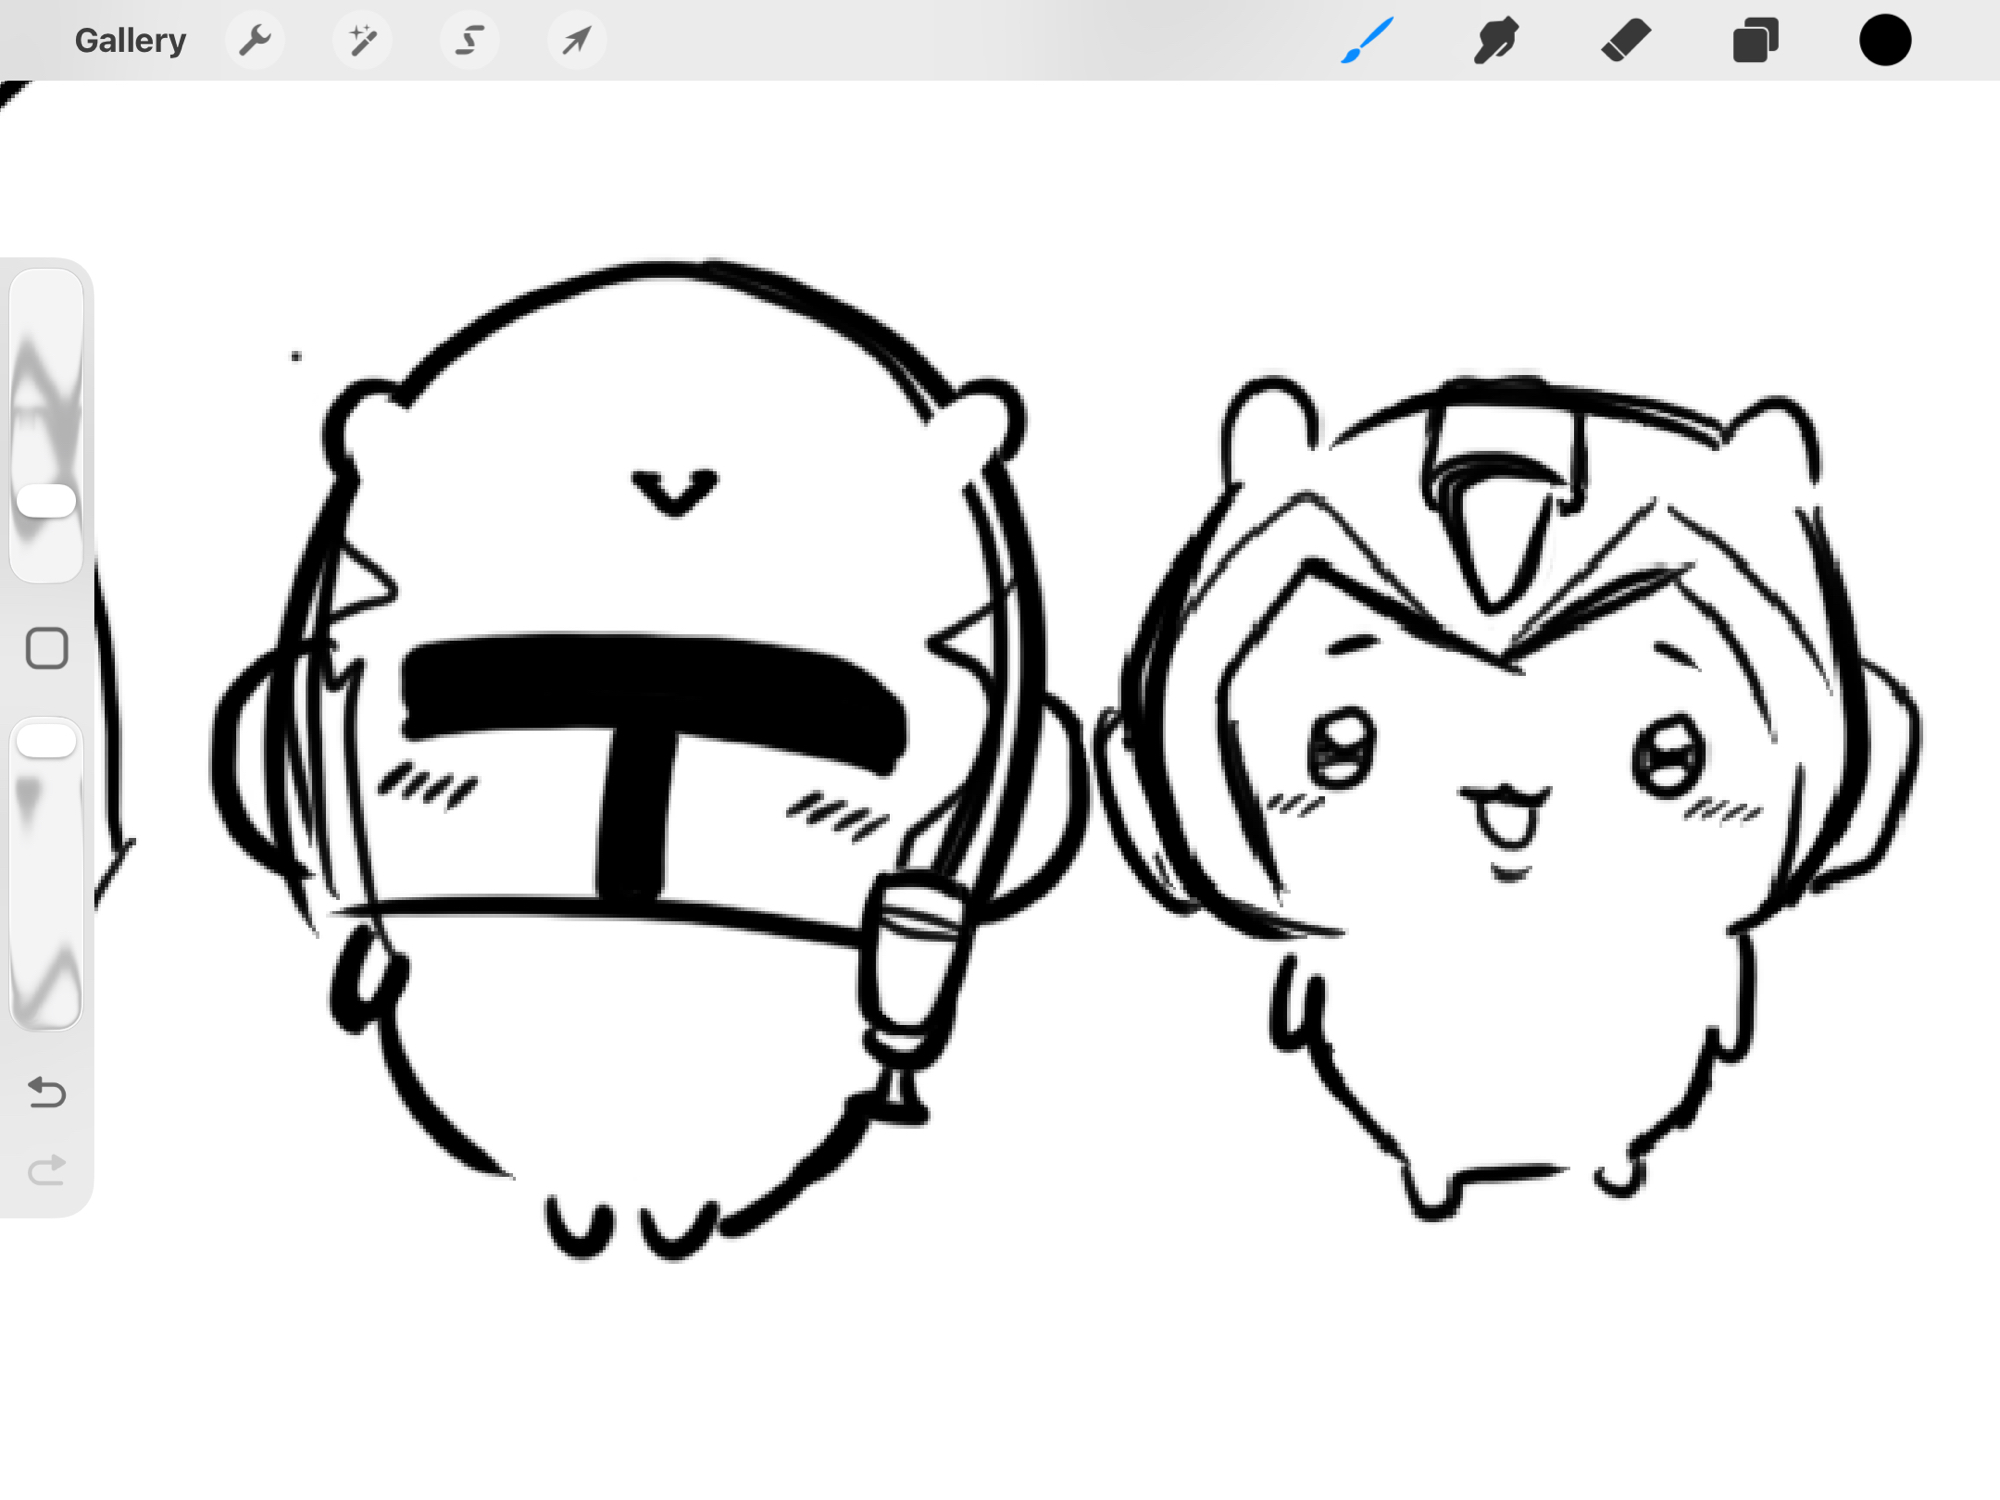Open the Adjustments magic wand menu
The width and height of the screenshot is (2000, 1500).
point(362,41)
